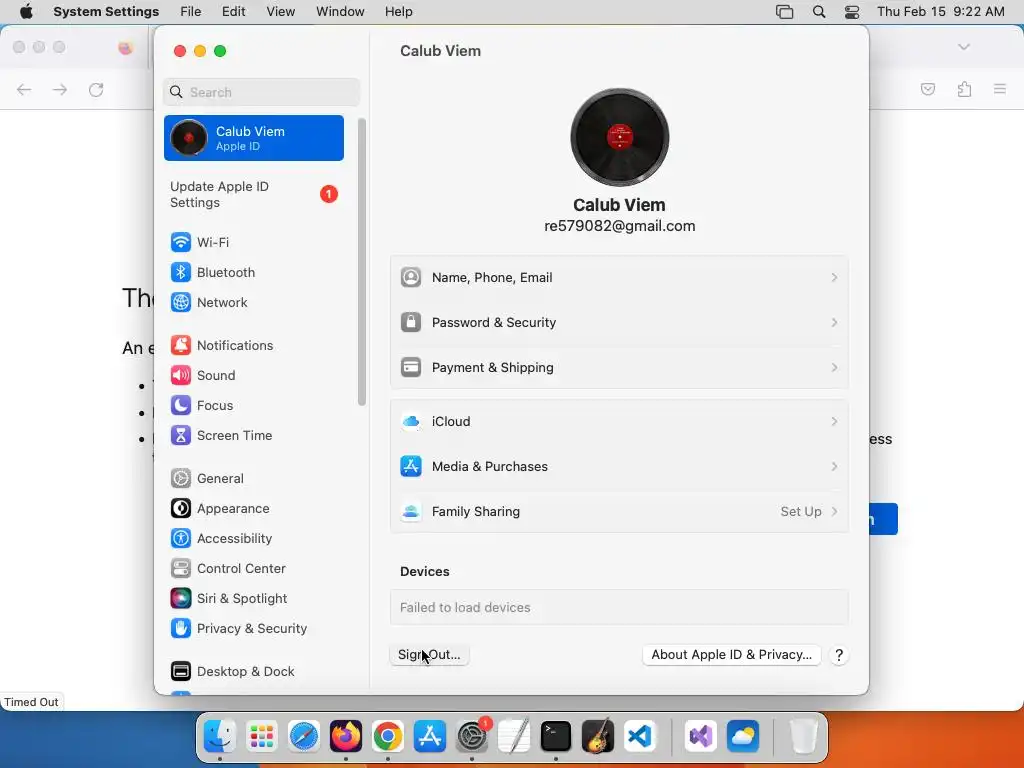The width and height of the screenshot is (1024, 768).
Task: Click System Settings icon in the Dock
Action: pos(472,737)
